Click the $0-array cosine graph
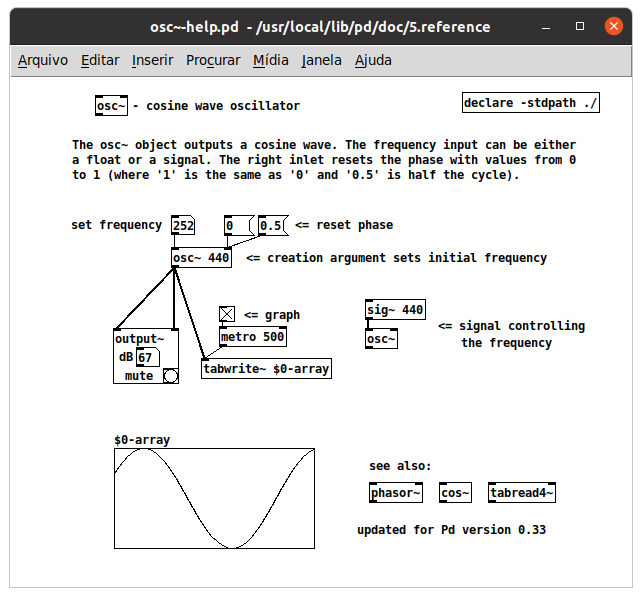 (x=214, y=498)
